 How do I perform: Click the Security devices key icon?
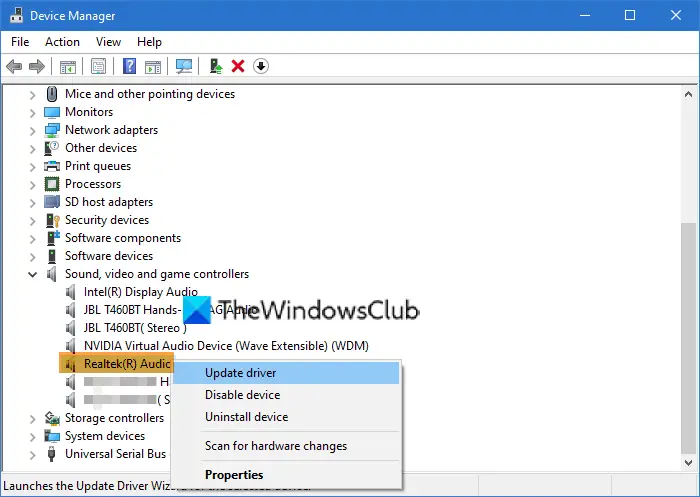point(52,220)
